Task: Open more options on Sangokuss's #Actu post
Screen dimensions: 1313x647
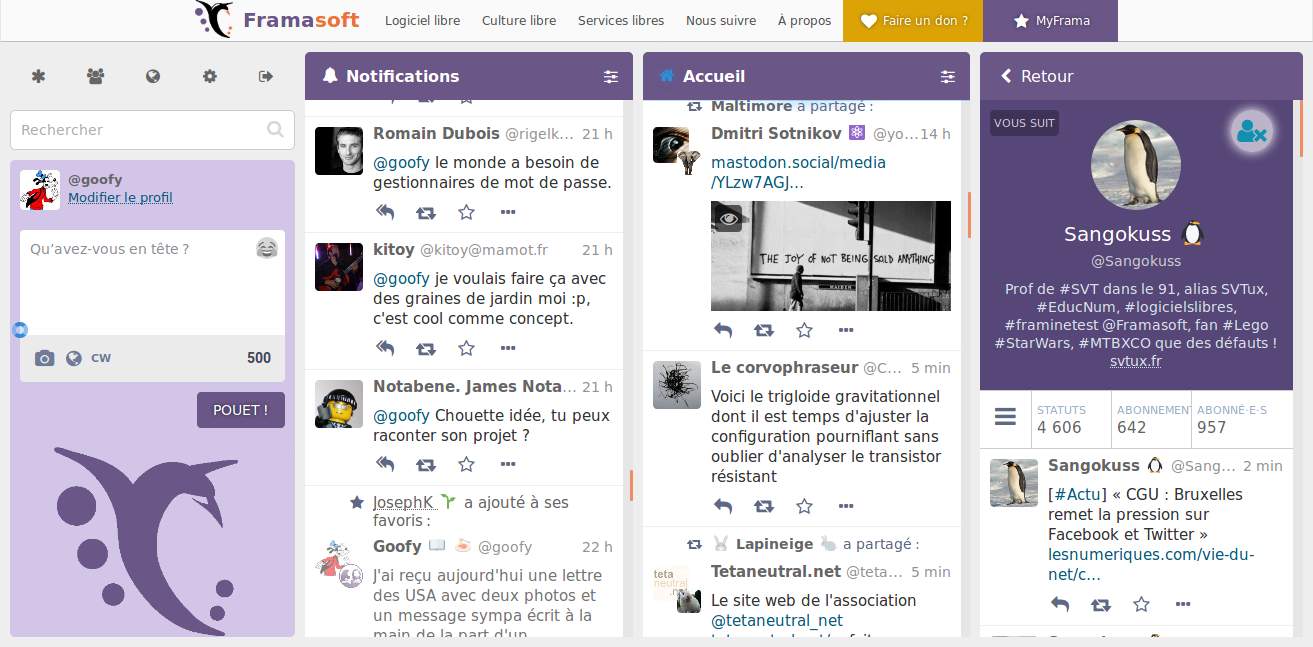Action: 1183,604
